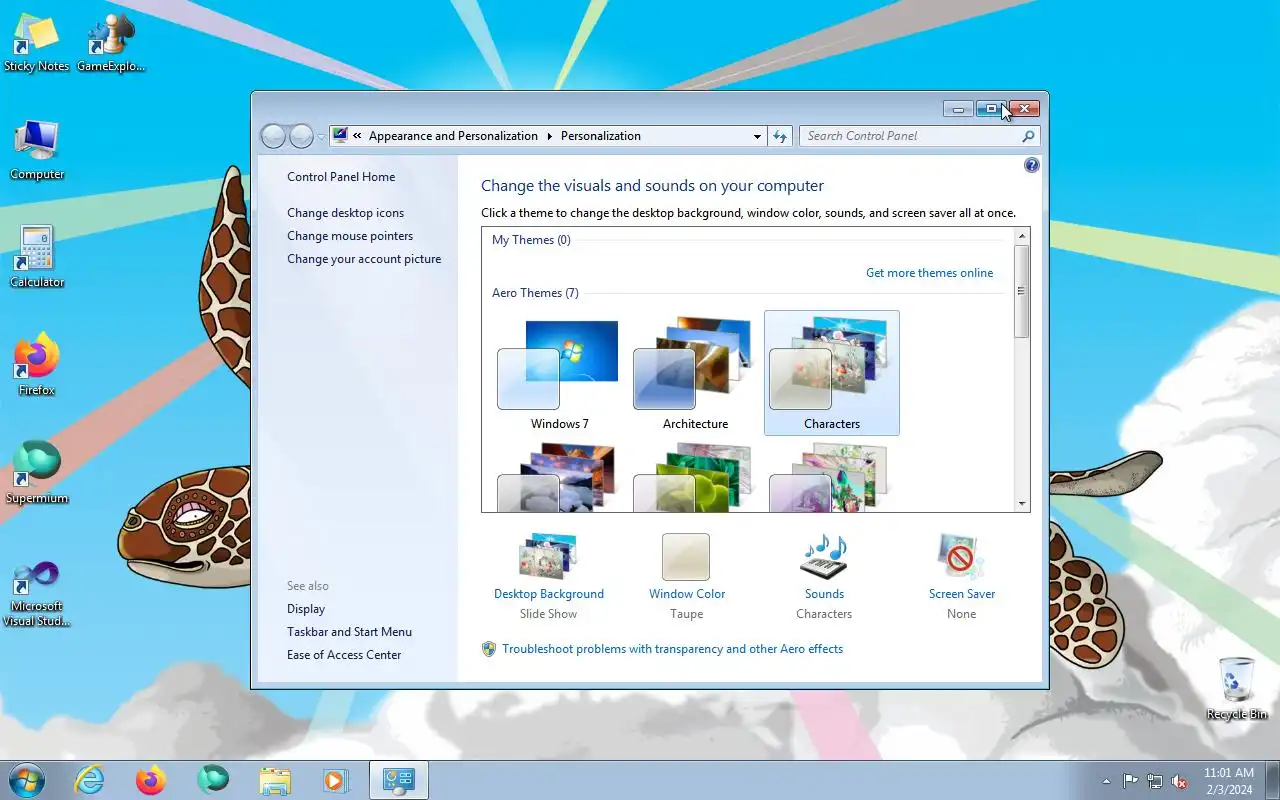The height and width of the screenshot is (800, 1280).
Task: Maximize the Personalization window
Action: tap(990, 109)
